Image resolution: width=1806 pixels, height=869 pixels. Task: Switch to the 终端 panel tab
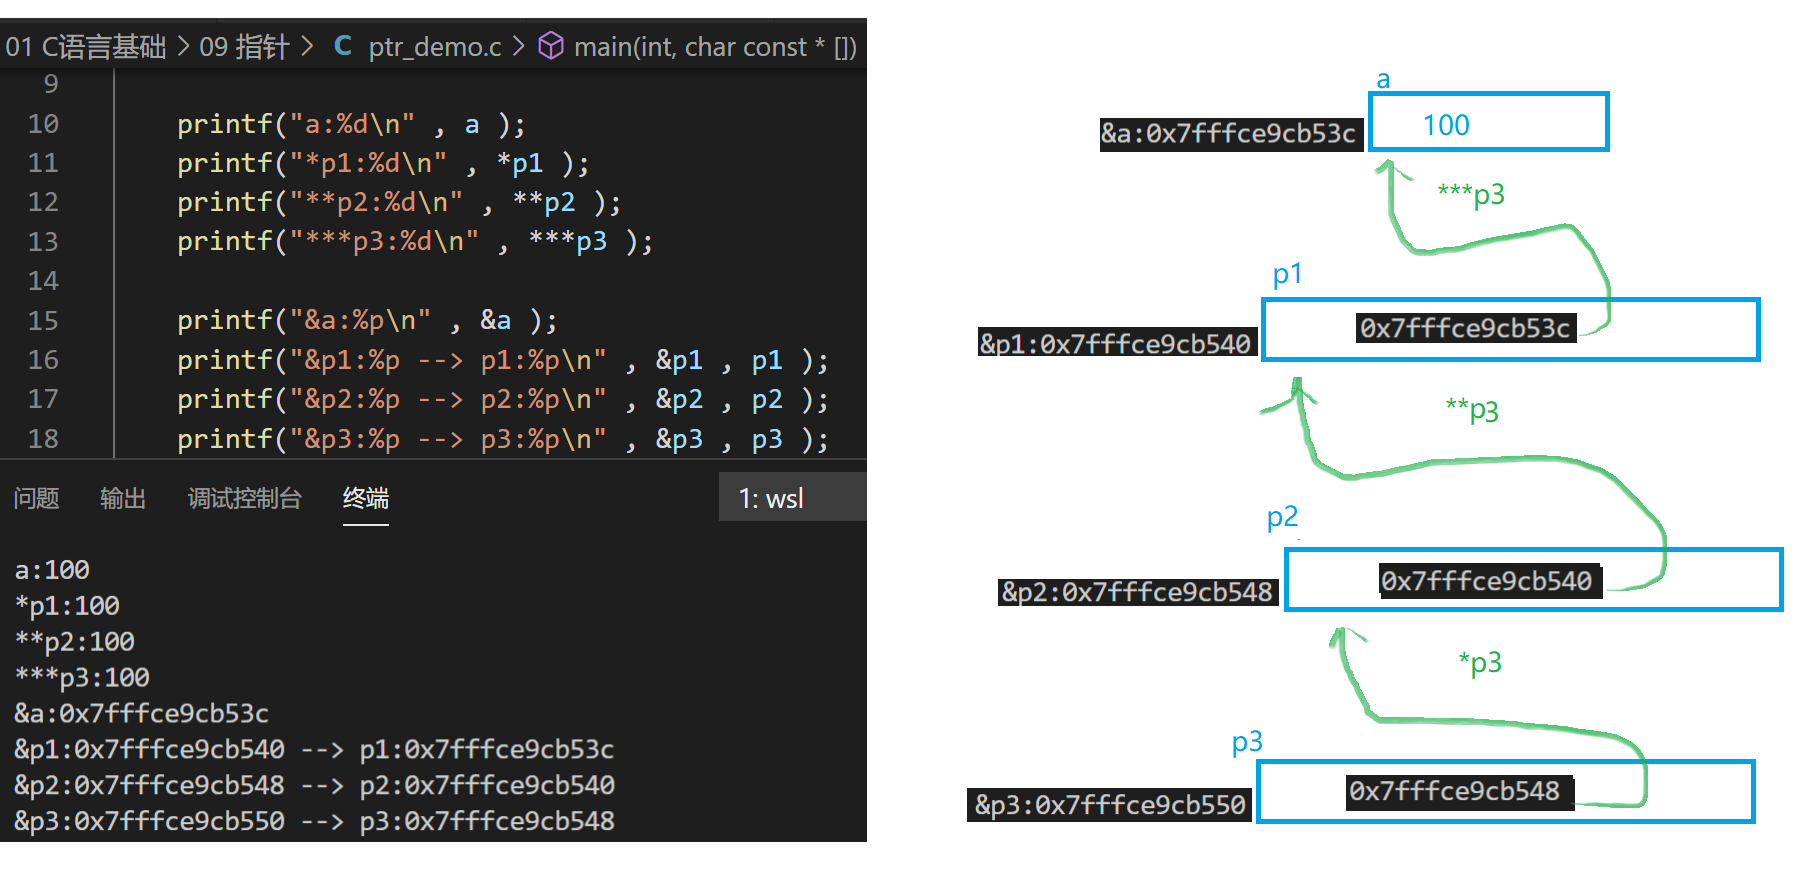366,498
